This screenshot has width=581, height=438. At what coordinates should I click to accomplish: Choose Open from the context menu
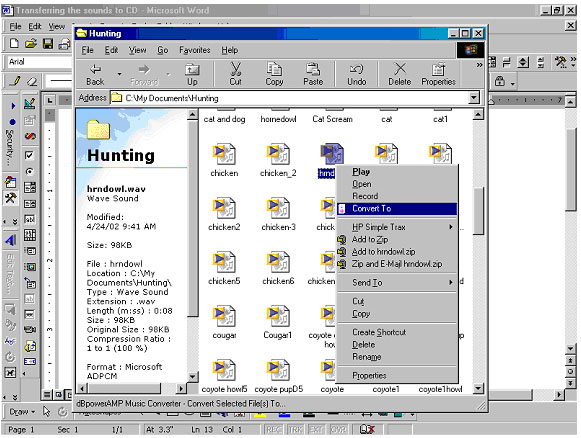pos(397,184)
